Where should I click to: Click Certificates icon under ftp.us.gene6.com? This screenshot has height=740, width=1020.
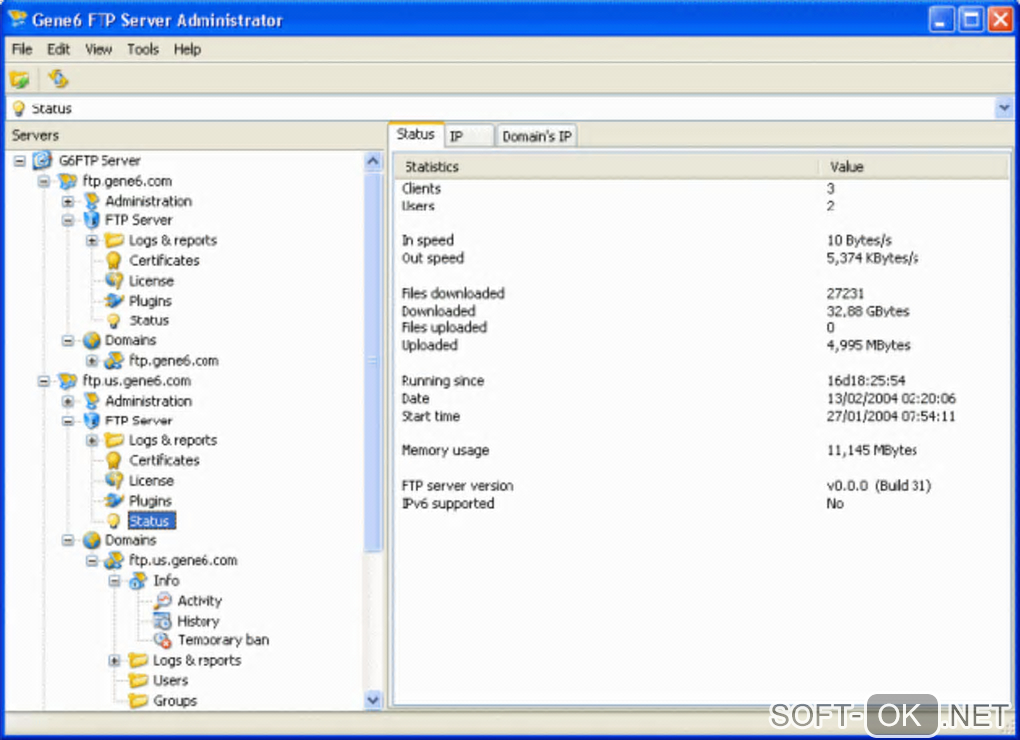coord(114,460)
